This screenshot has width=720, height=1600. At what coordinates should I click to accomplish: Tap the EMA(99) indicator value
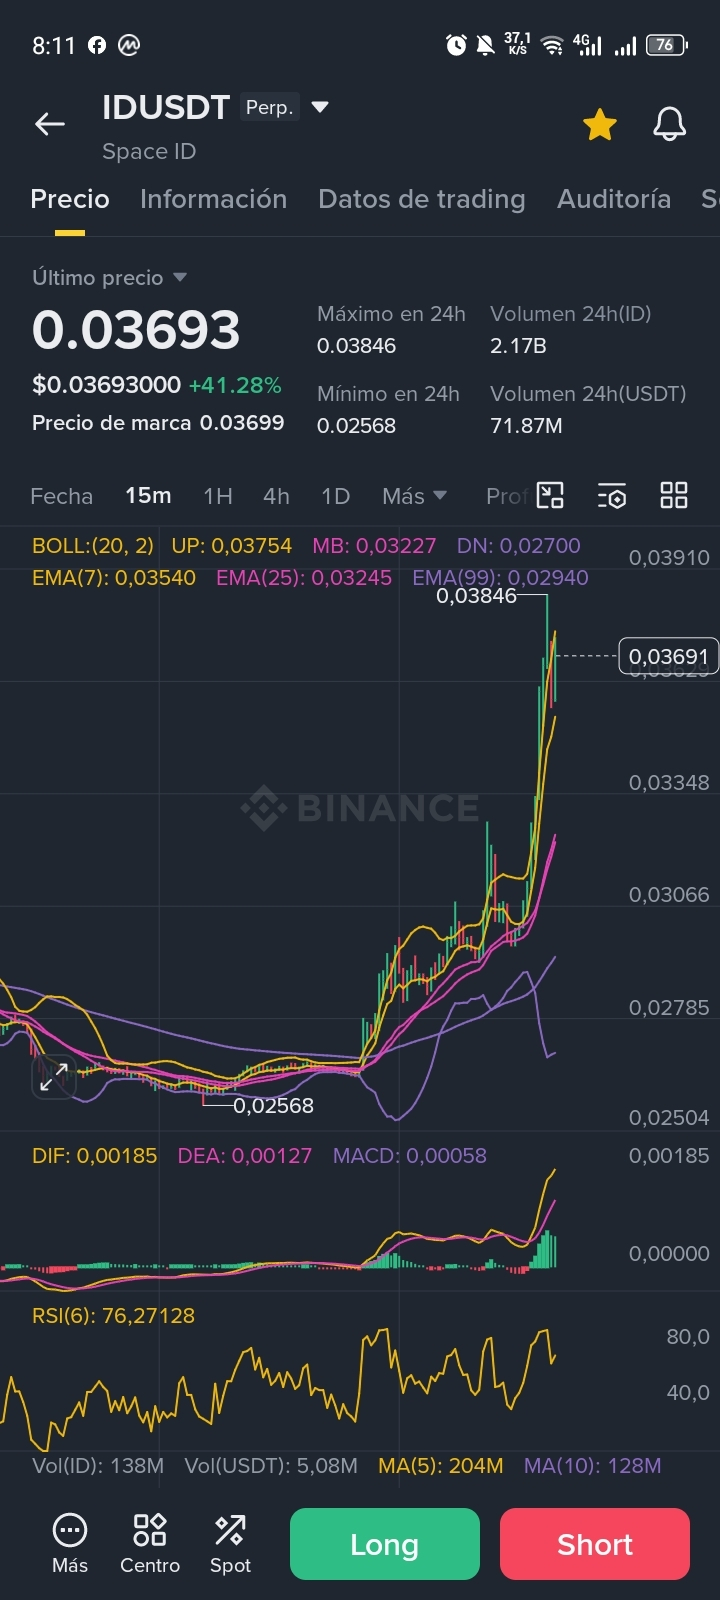pos(500,577)
